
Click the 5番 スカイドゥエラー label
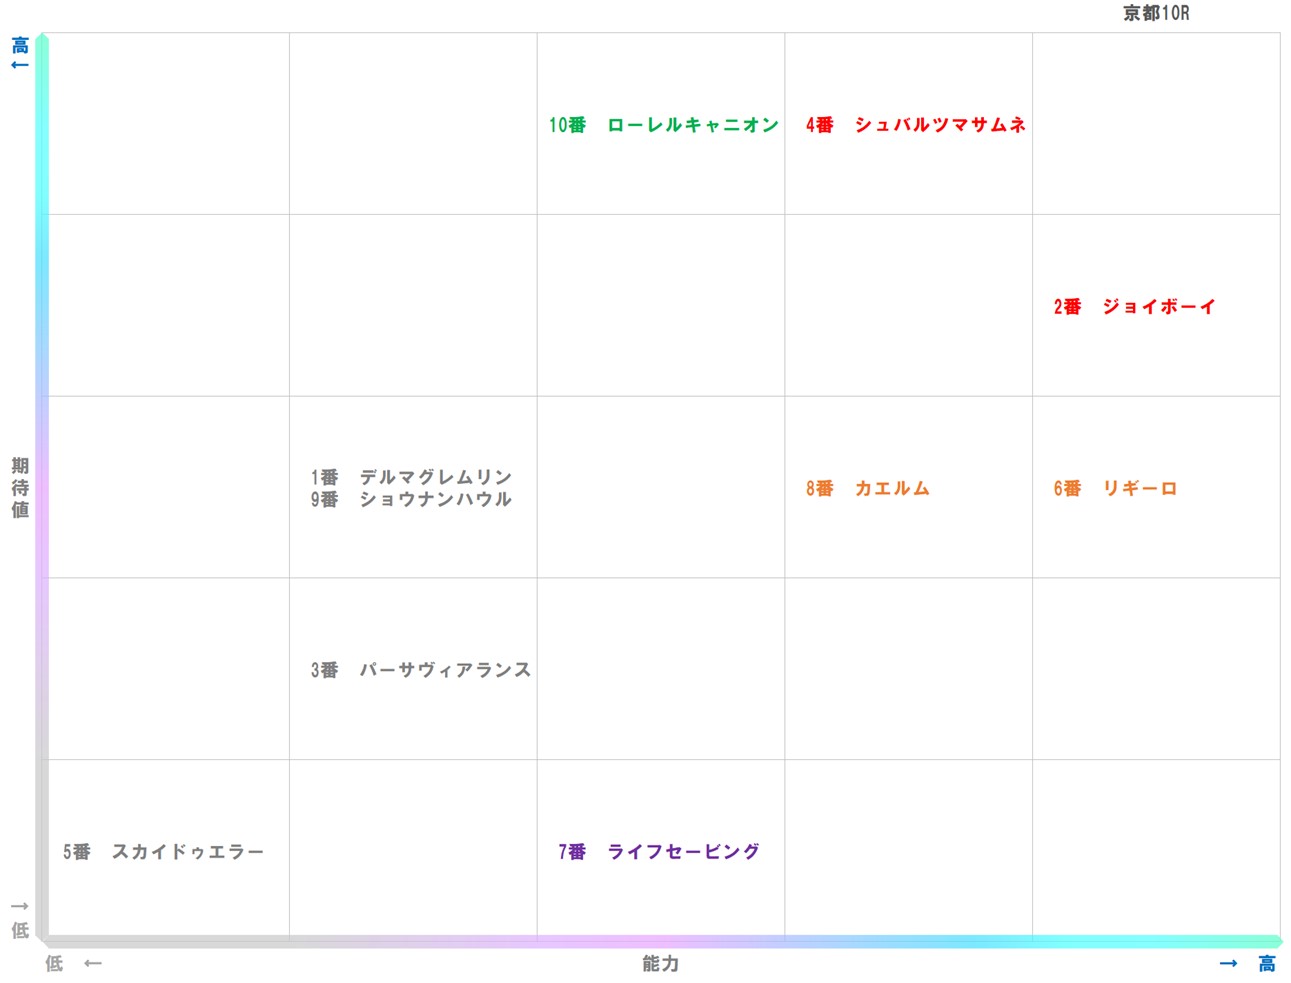163,852
